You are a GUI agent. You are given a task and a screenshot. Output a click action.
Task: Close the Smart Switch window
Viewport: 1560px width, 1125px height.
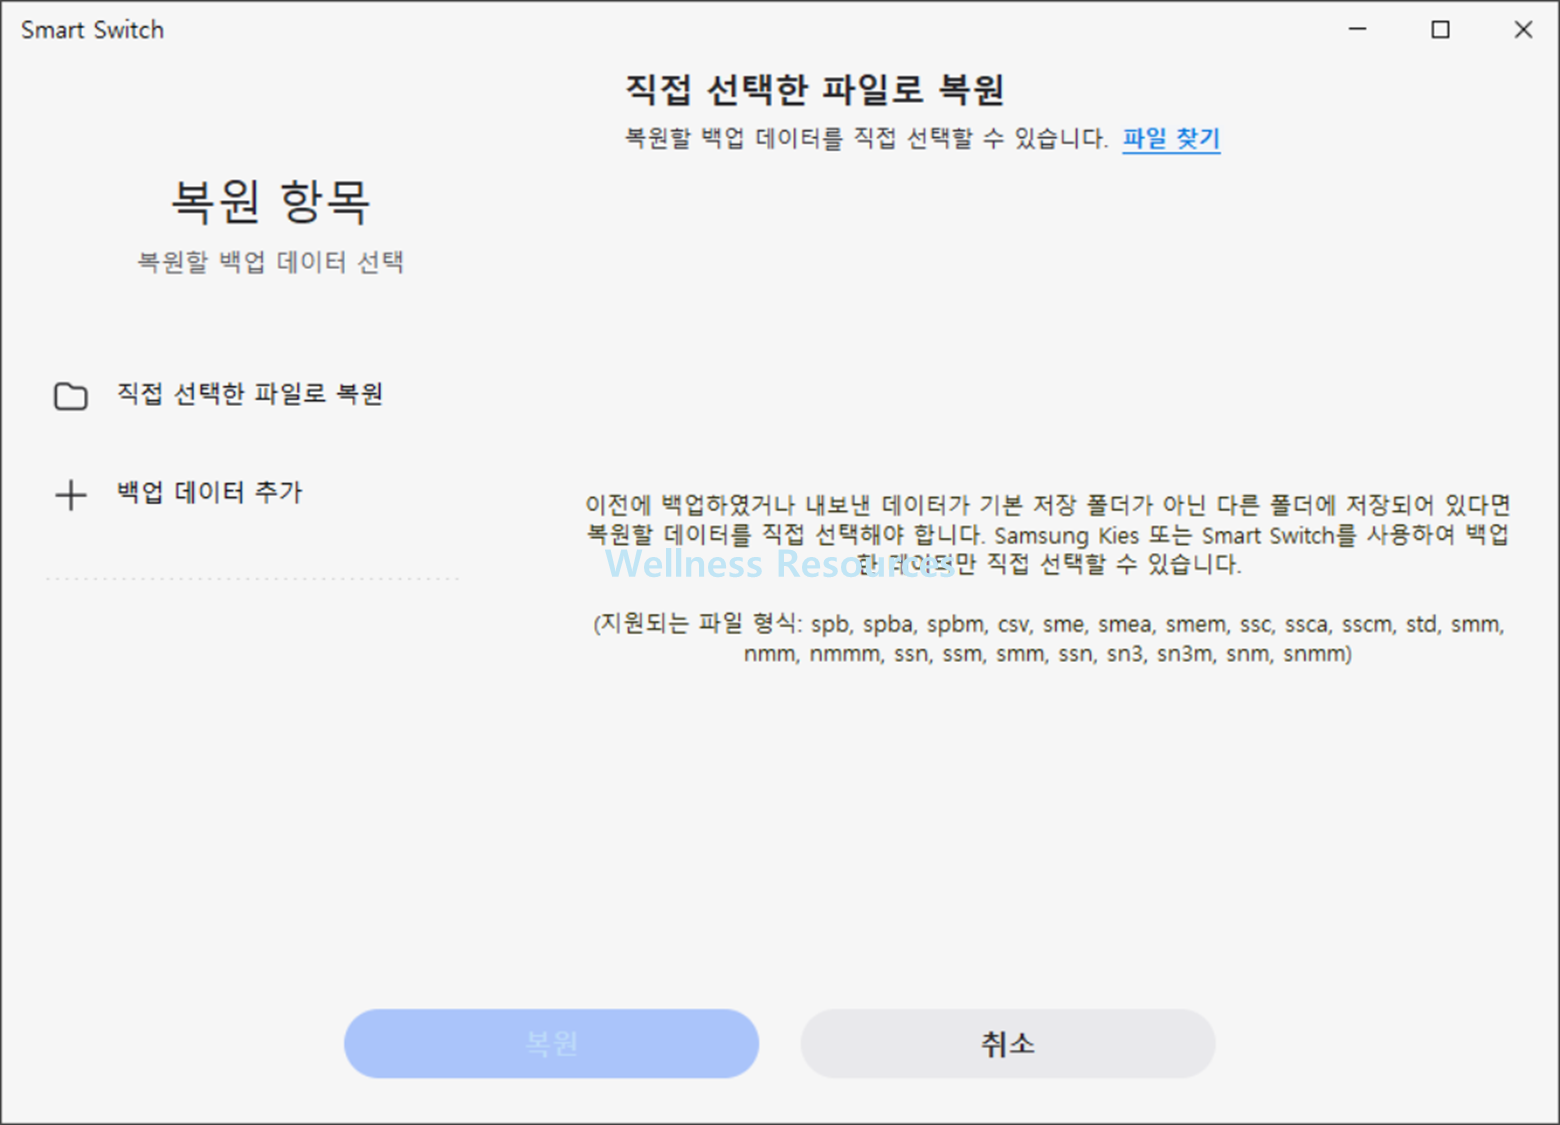(x=1523, y=29)
